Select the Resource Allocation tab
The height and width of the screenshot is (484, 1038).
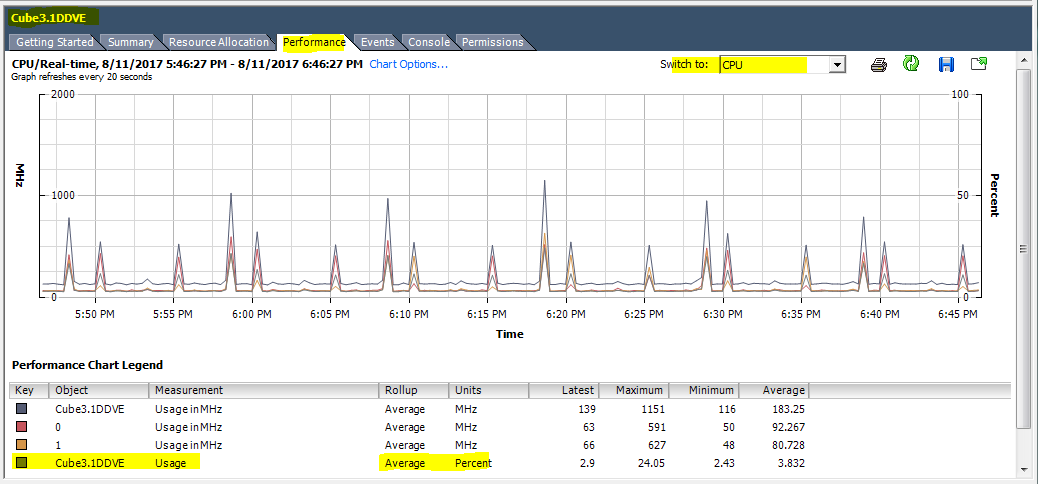[218, 42]
